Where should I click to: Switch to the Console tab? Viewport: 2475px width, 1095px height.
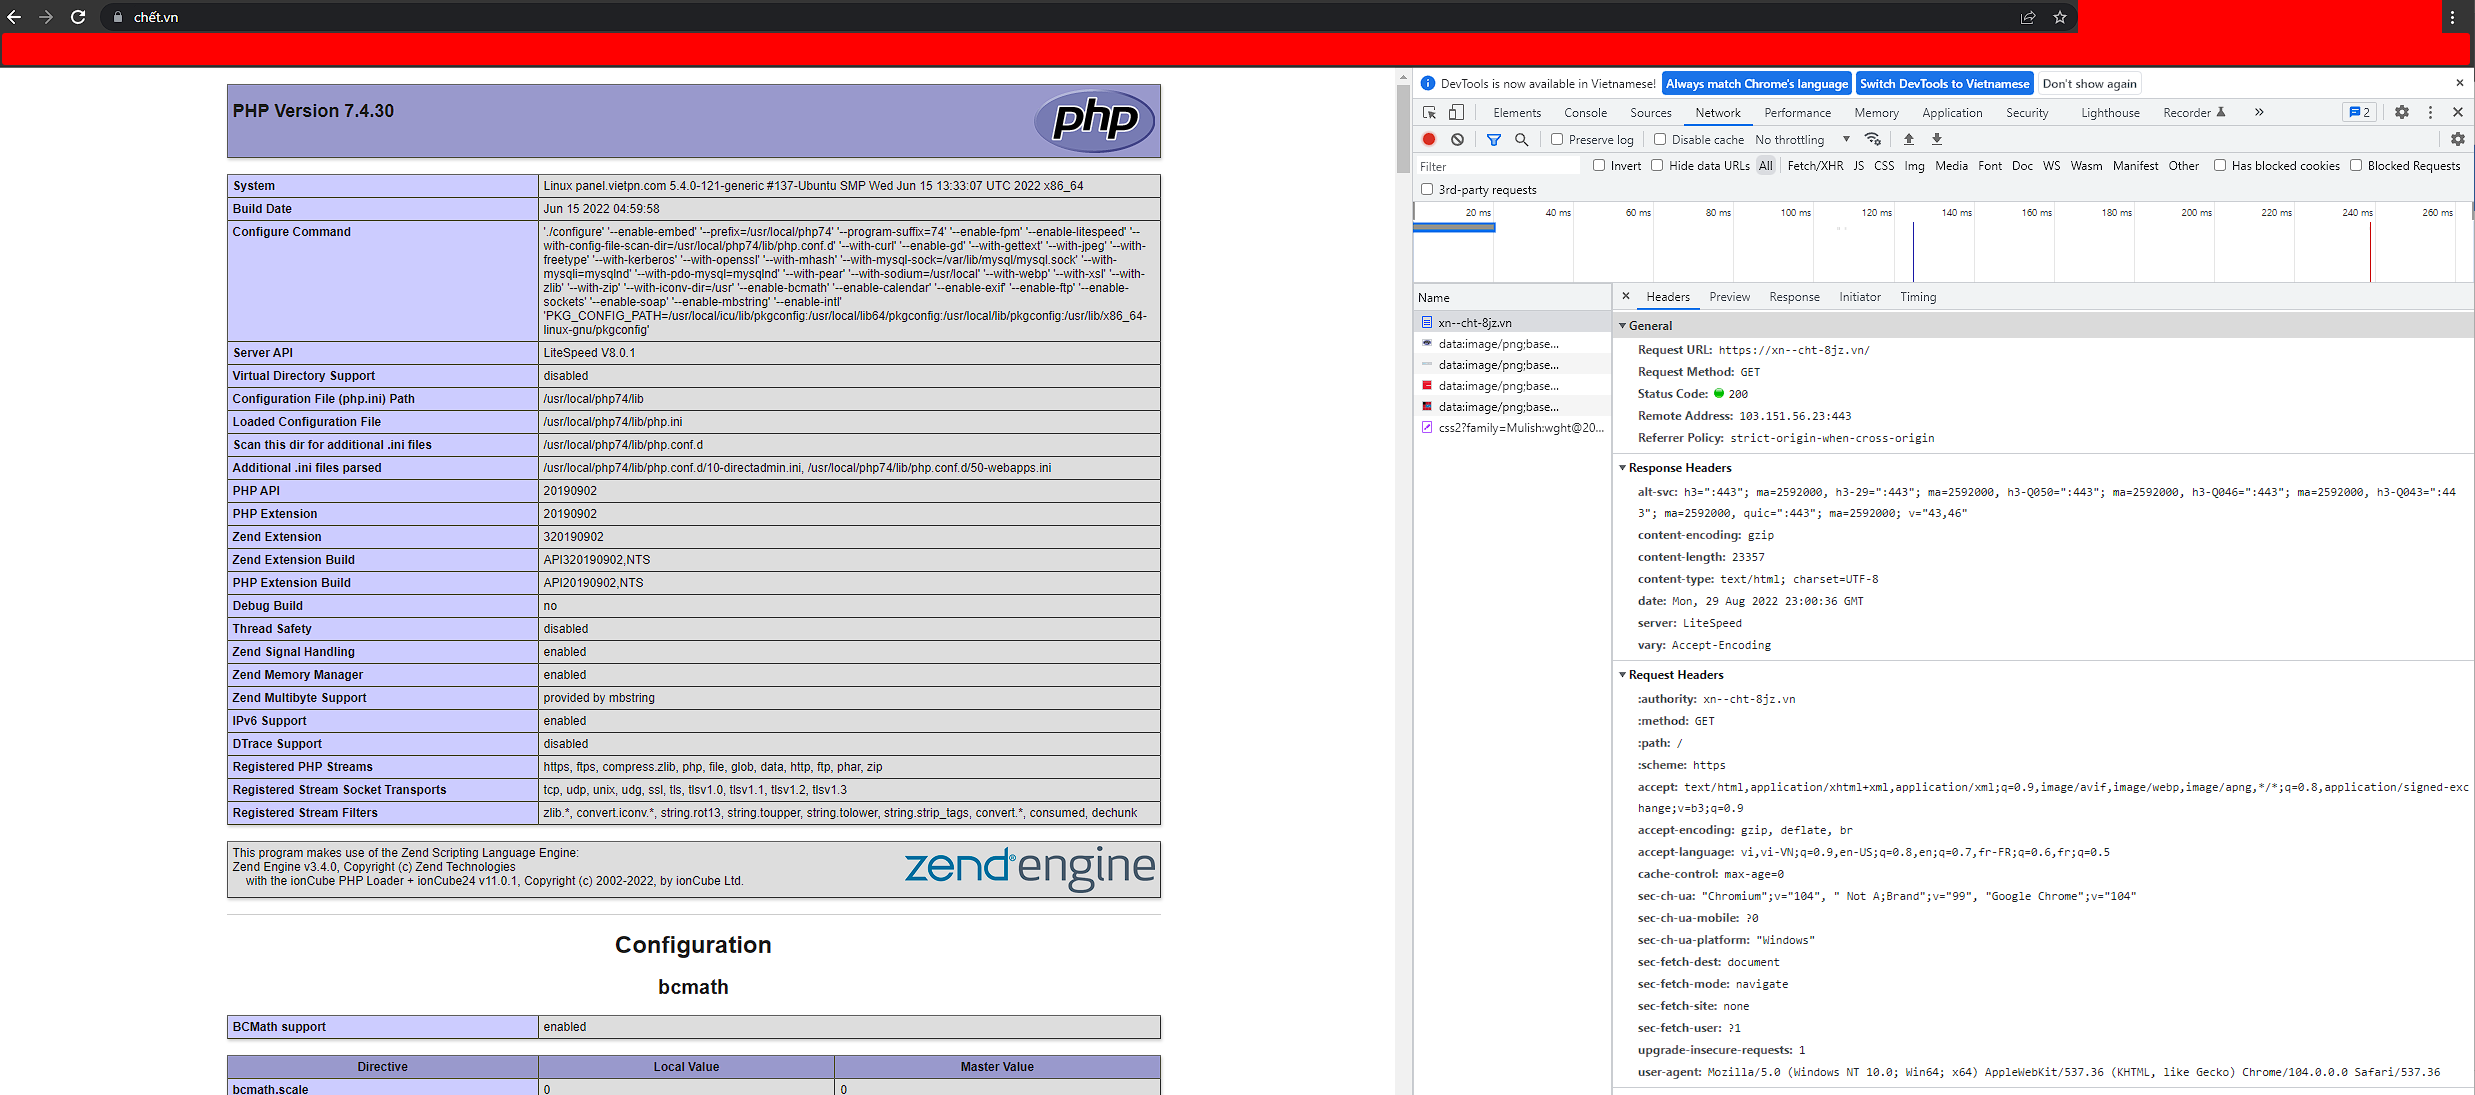pos(1585,113)
